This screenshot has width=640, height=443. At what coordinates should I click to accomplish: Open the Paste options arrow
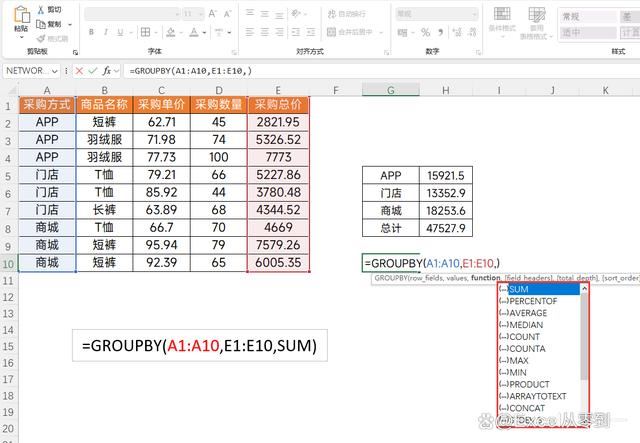pos(22,37)
